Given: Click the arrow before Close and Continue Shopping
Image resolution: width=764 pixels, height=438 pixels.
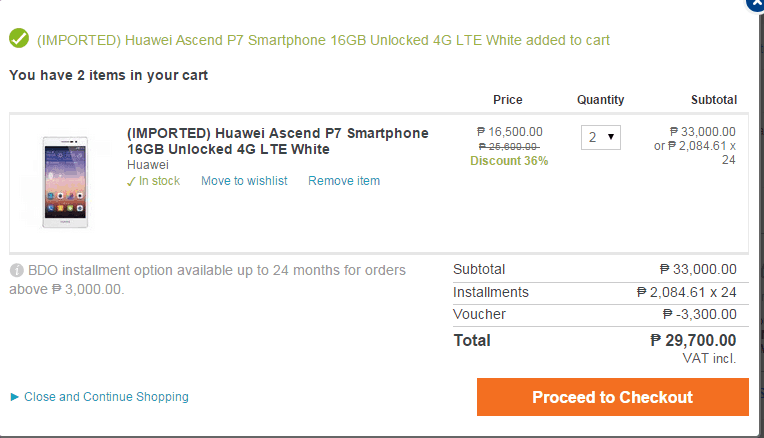Looking at the screenshot, I should (x=14, y=397).
